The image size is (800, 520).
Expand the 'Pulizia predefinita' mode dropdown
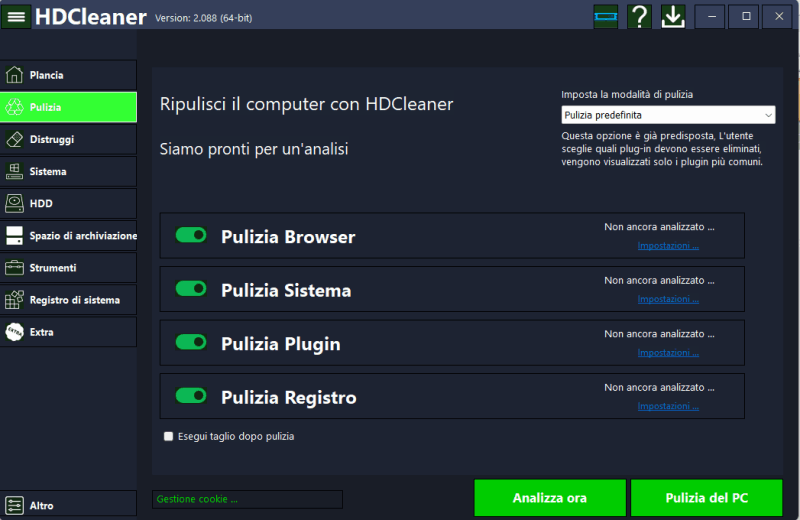pyautogui.click(x=667, y=115)
